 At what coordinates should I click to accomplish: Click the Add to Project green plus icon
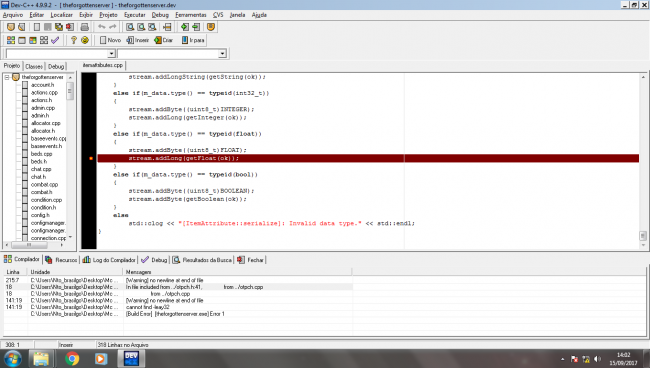(x=184, y=27)
